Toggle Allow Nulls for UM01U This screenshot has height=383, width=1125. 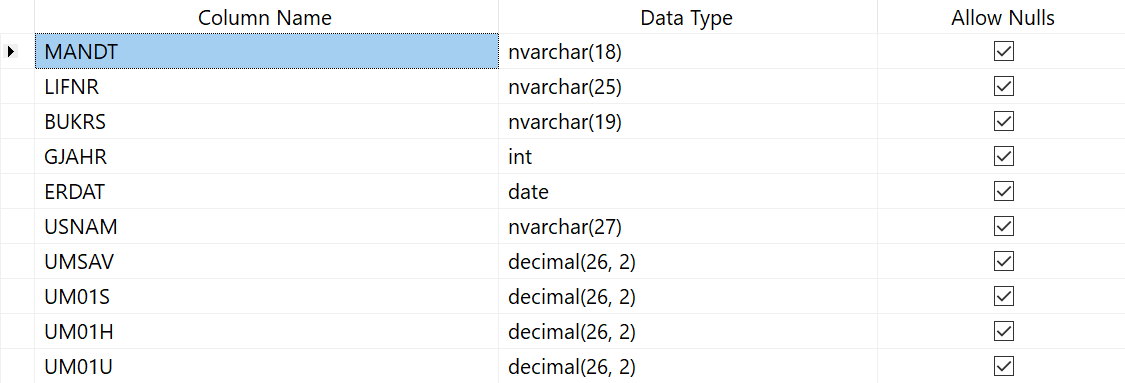1003,367
